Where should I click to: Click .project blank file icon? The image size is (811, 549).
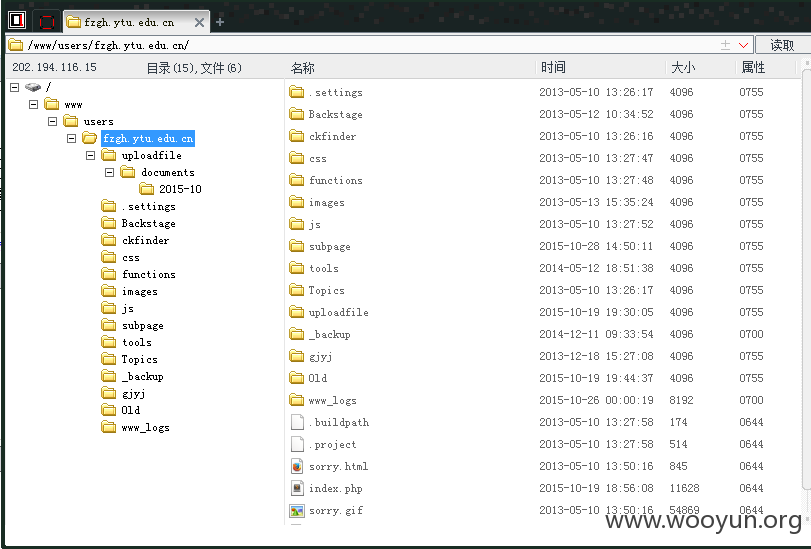(x=297, y=444)
